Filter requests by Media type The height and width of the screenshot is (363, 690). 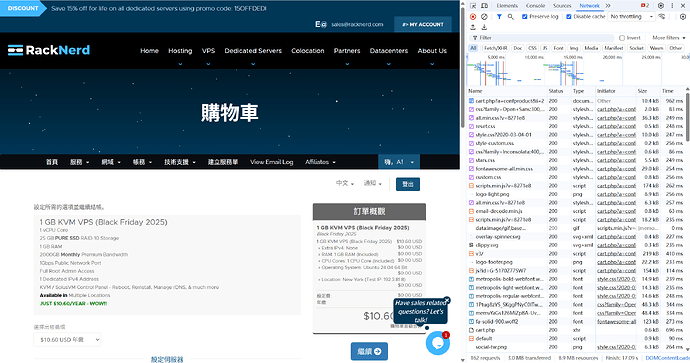pos(591,48)
